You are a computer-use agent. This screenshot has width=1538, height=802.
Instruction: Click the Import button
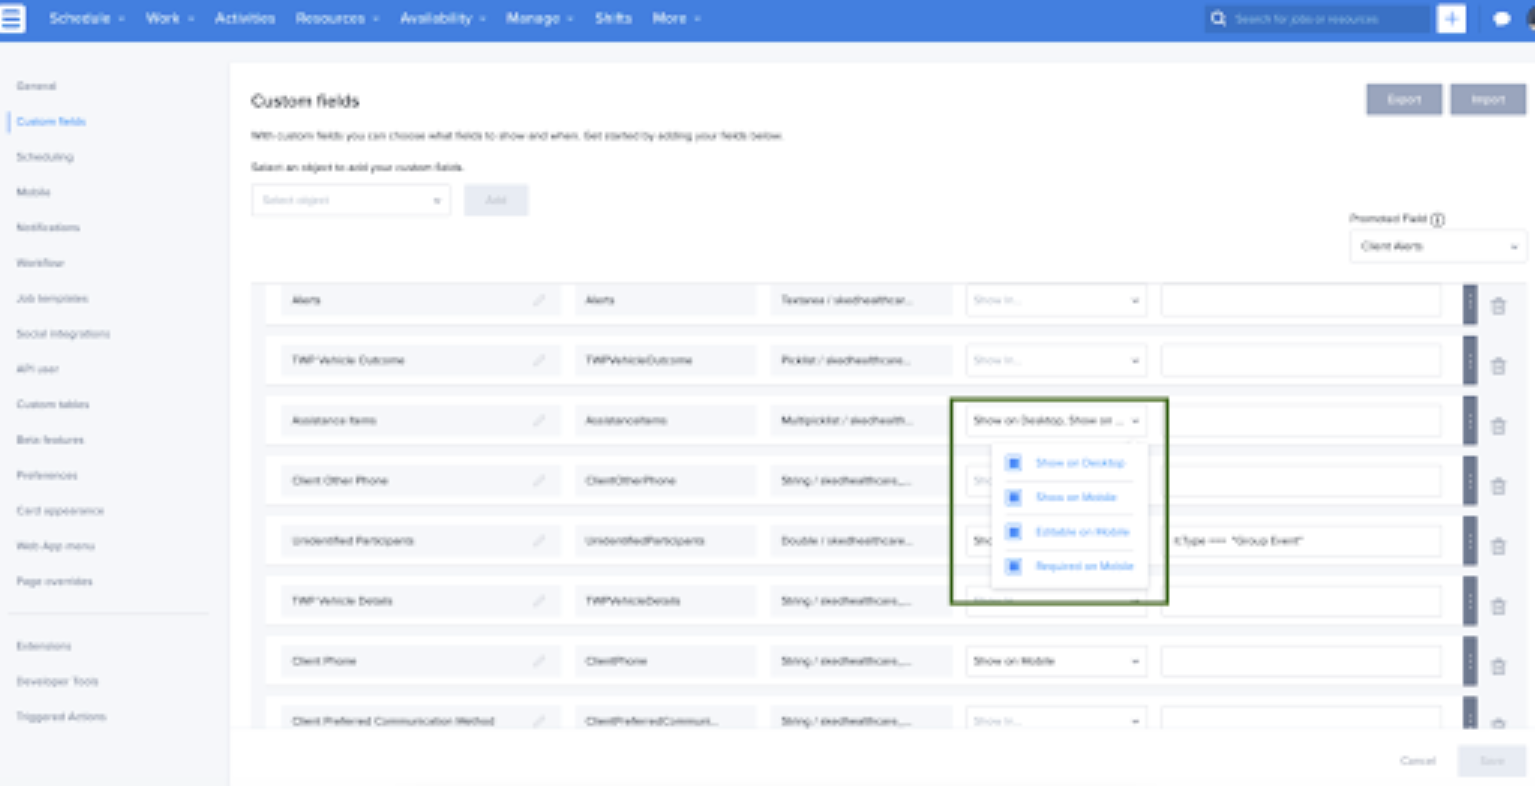click(x=1488, y=99)
